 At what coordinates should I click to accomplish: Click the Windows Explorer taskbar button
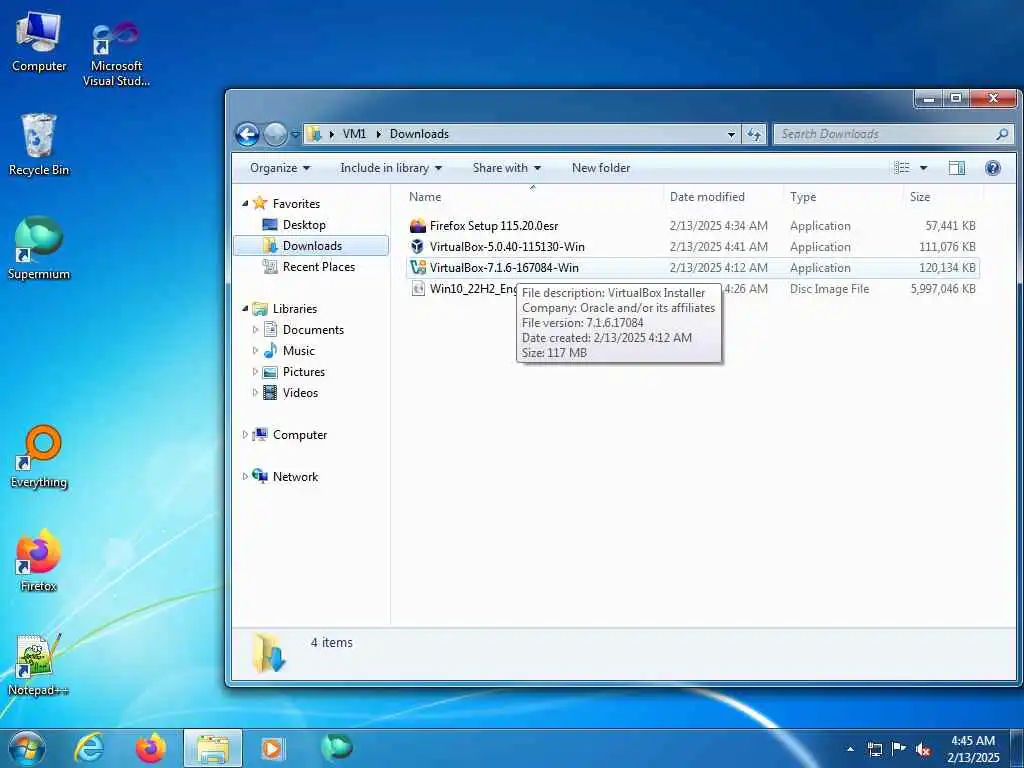pos(213,748)
